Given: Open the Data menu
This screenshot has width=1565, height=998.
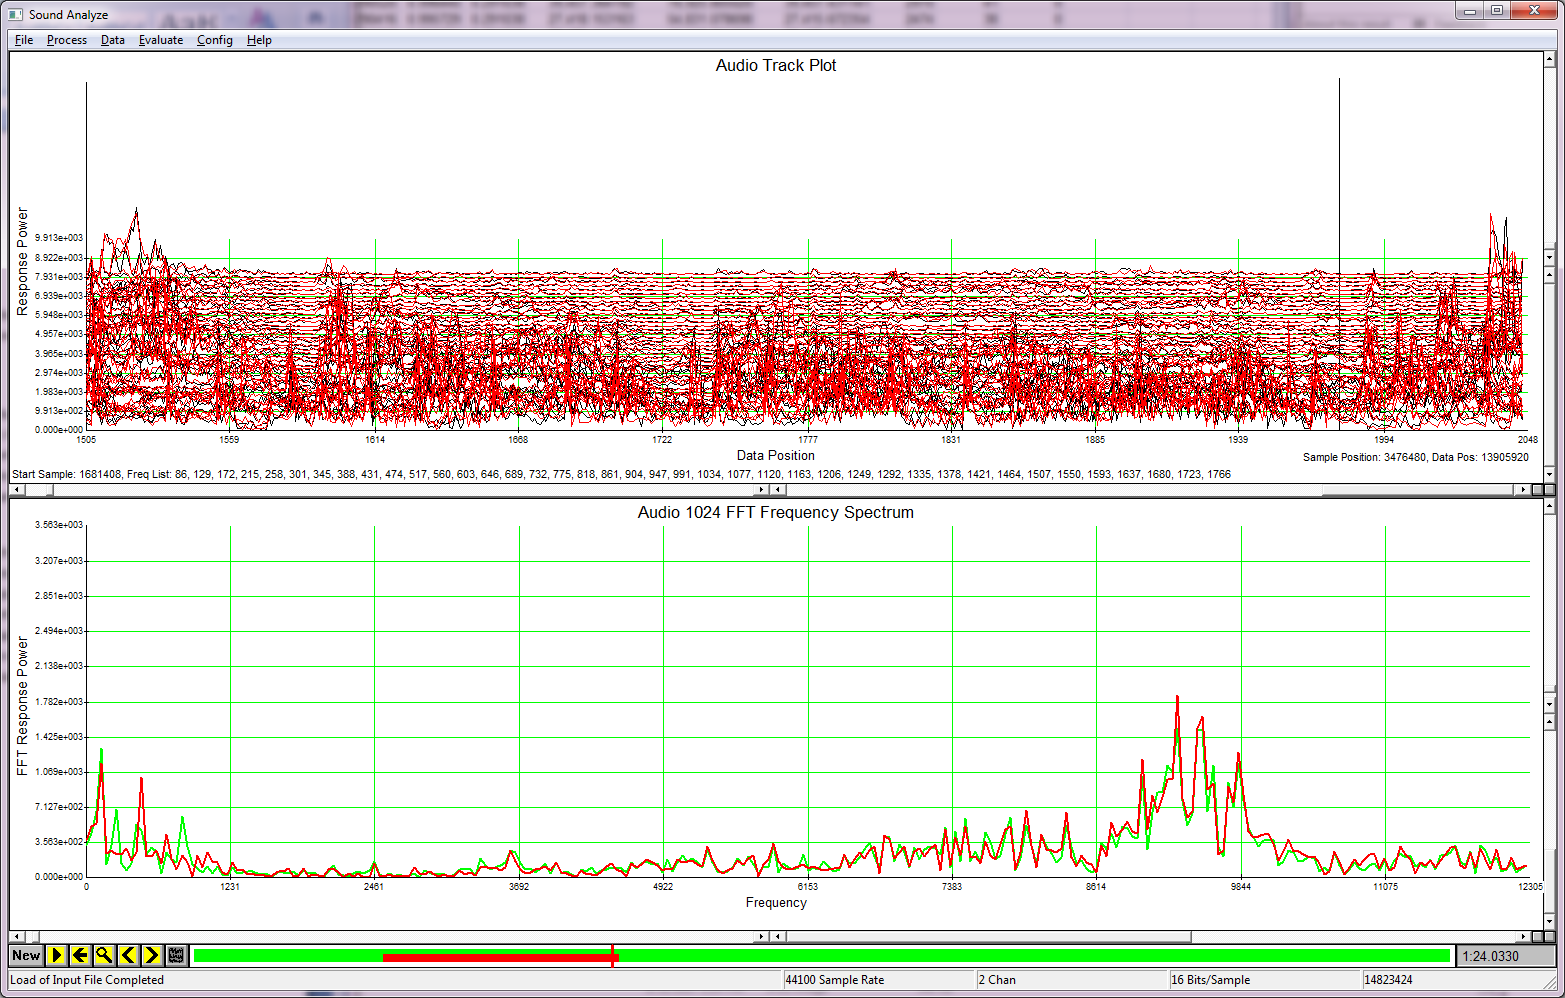Looking at the screenshot, I should point(112,40).
